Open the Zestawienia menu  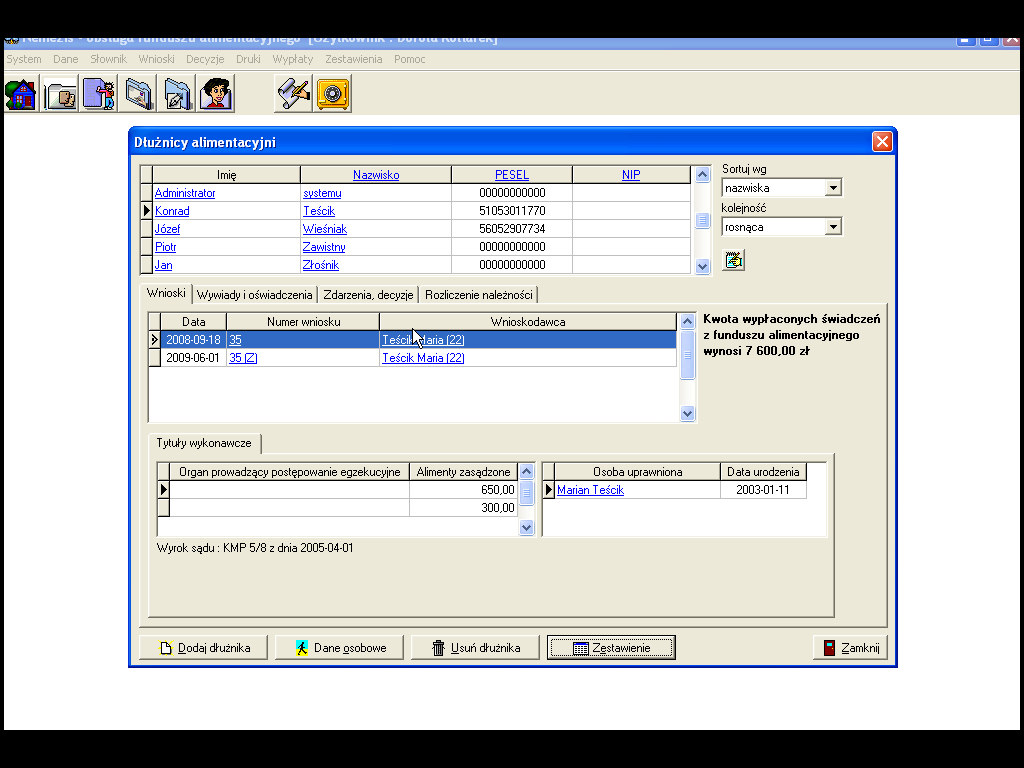[353, 59]
